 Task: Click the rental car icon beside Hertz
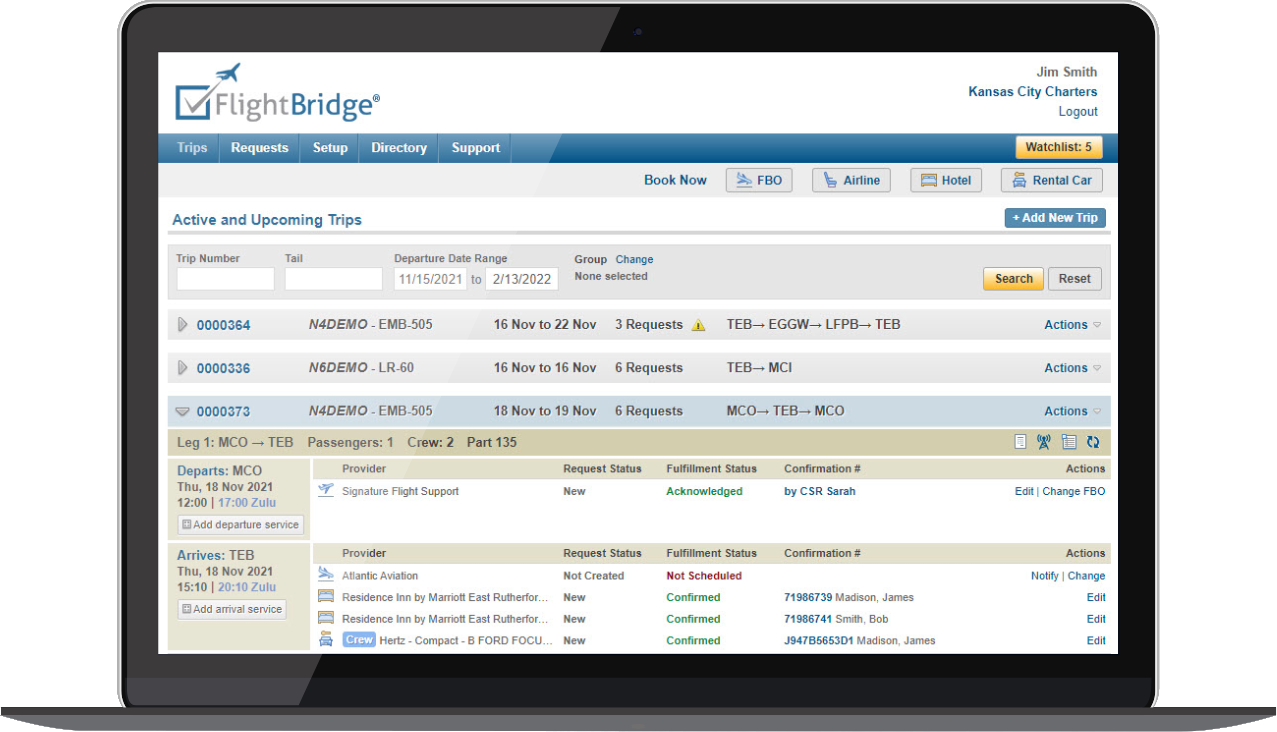coord(326,640)
